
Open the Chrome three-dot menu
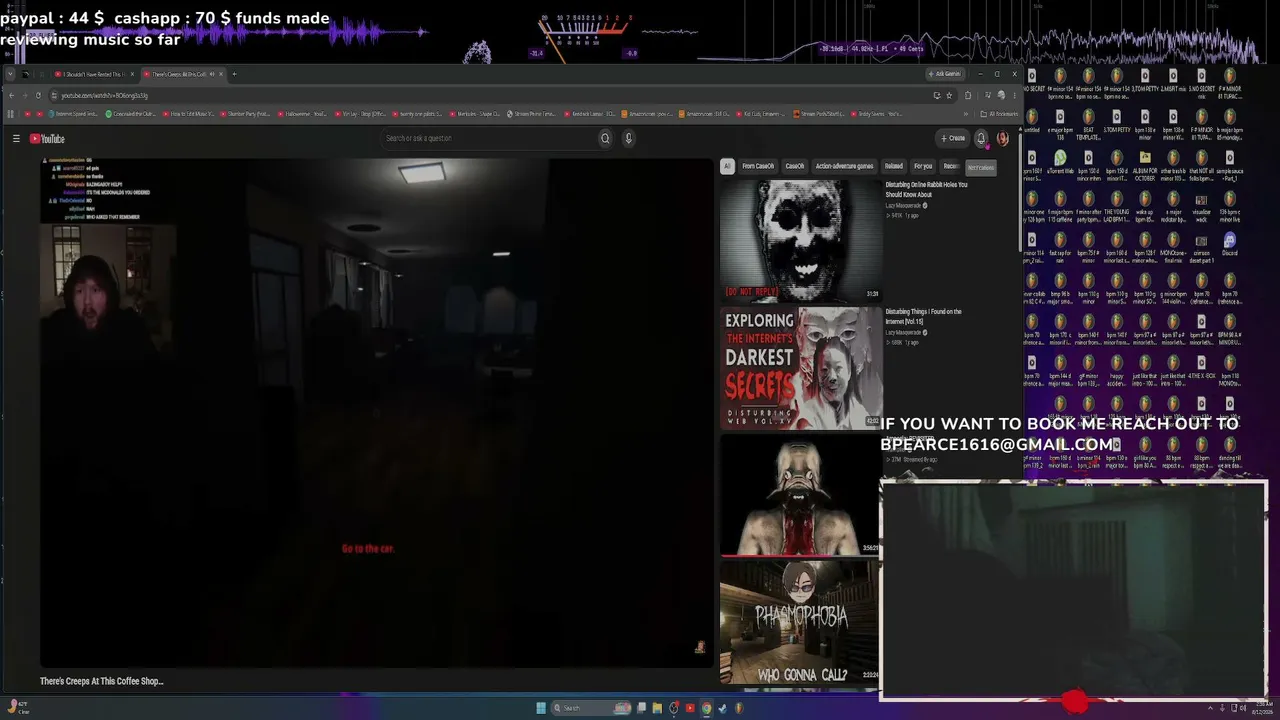[1014, 95]
